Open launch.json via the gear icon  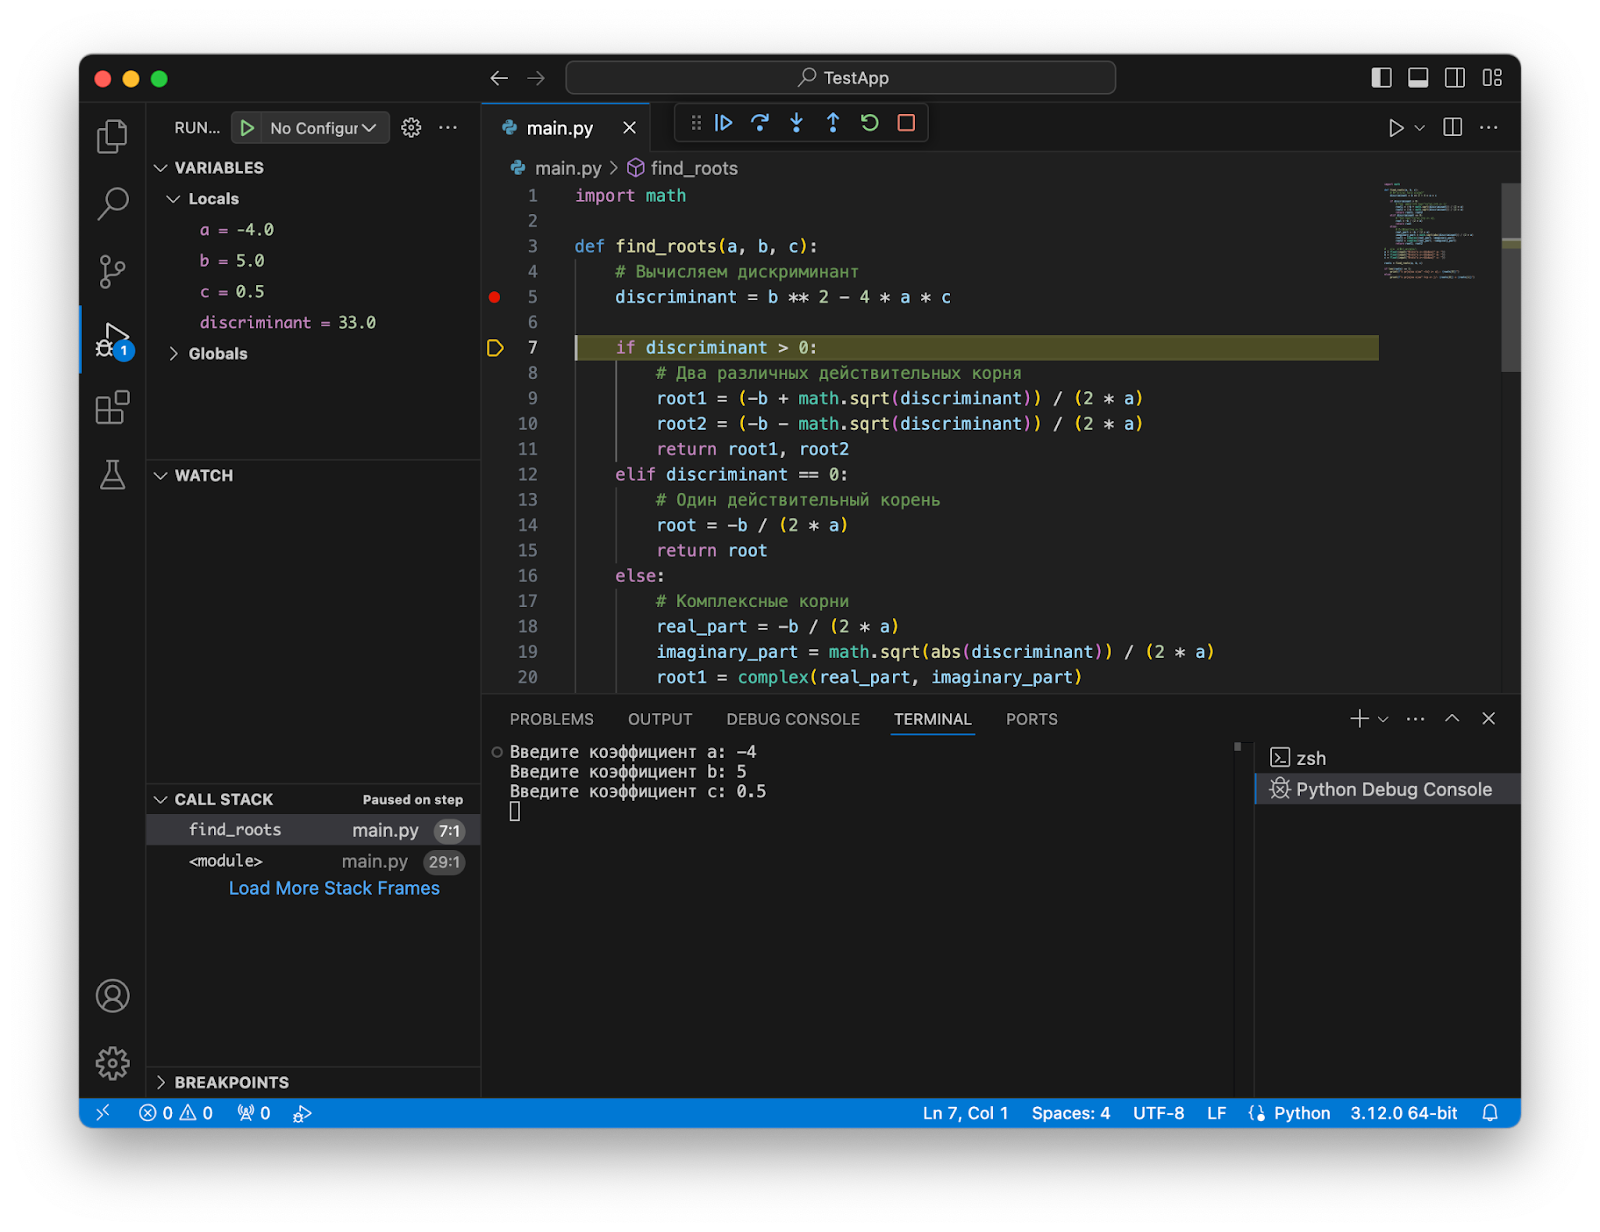click(x=411, y=128)
